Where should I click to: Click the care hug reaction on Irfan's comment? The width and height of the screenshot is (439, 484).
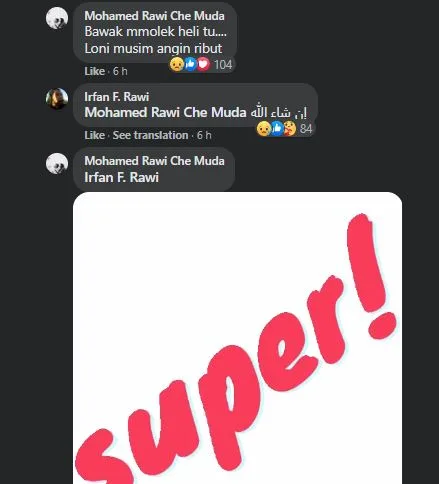coord(290,129)
